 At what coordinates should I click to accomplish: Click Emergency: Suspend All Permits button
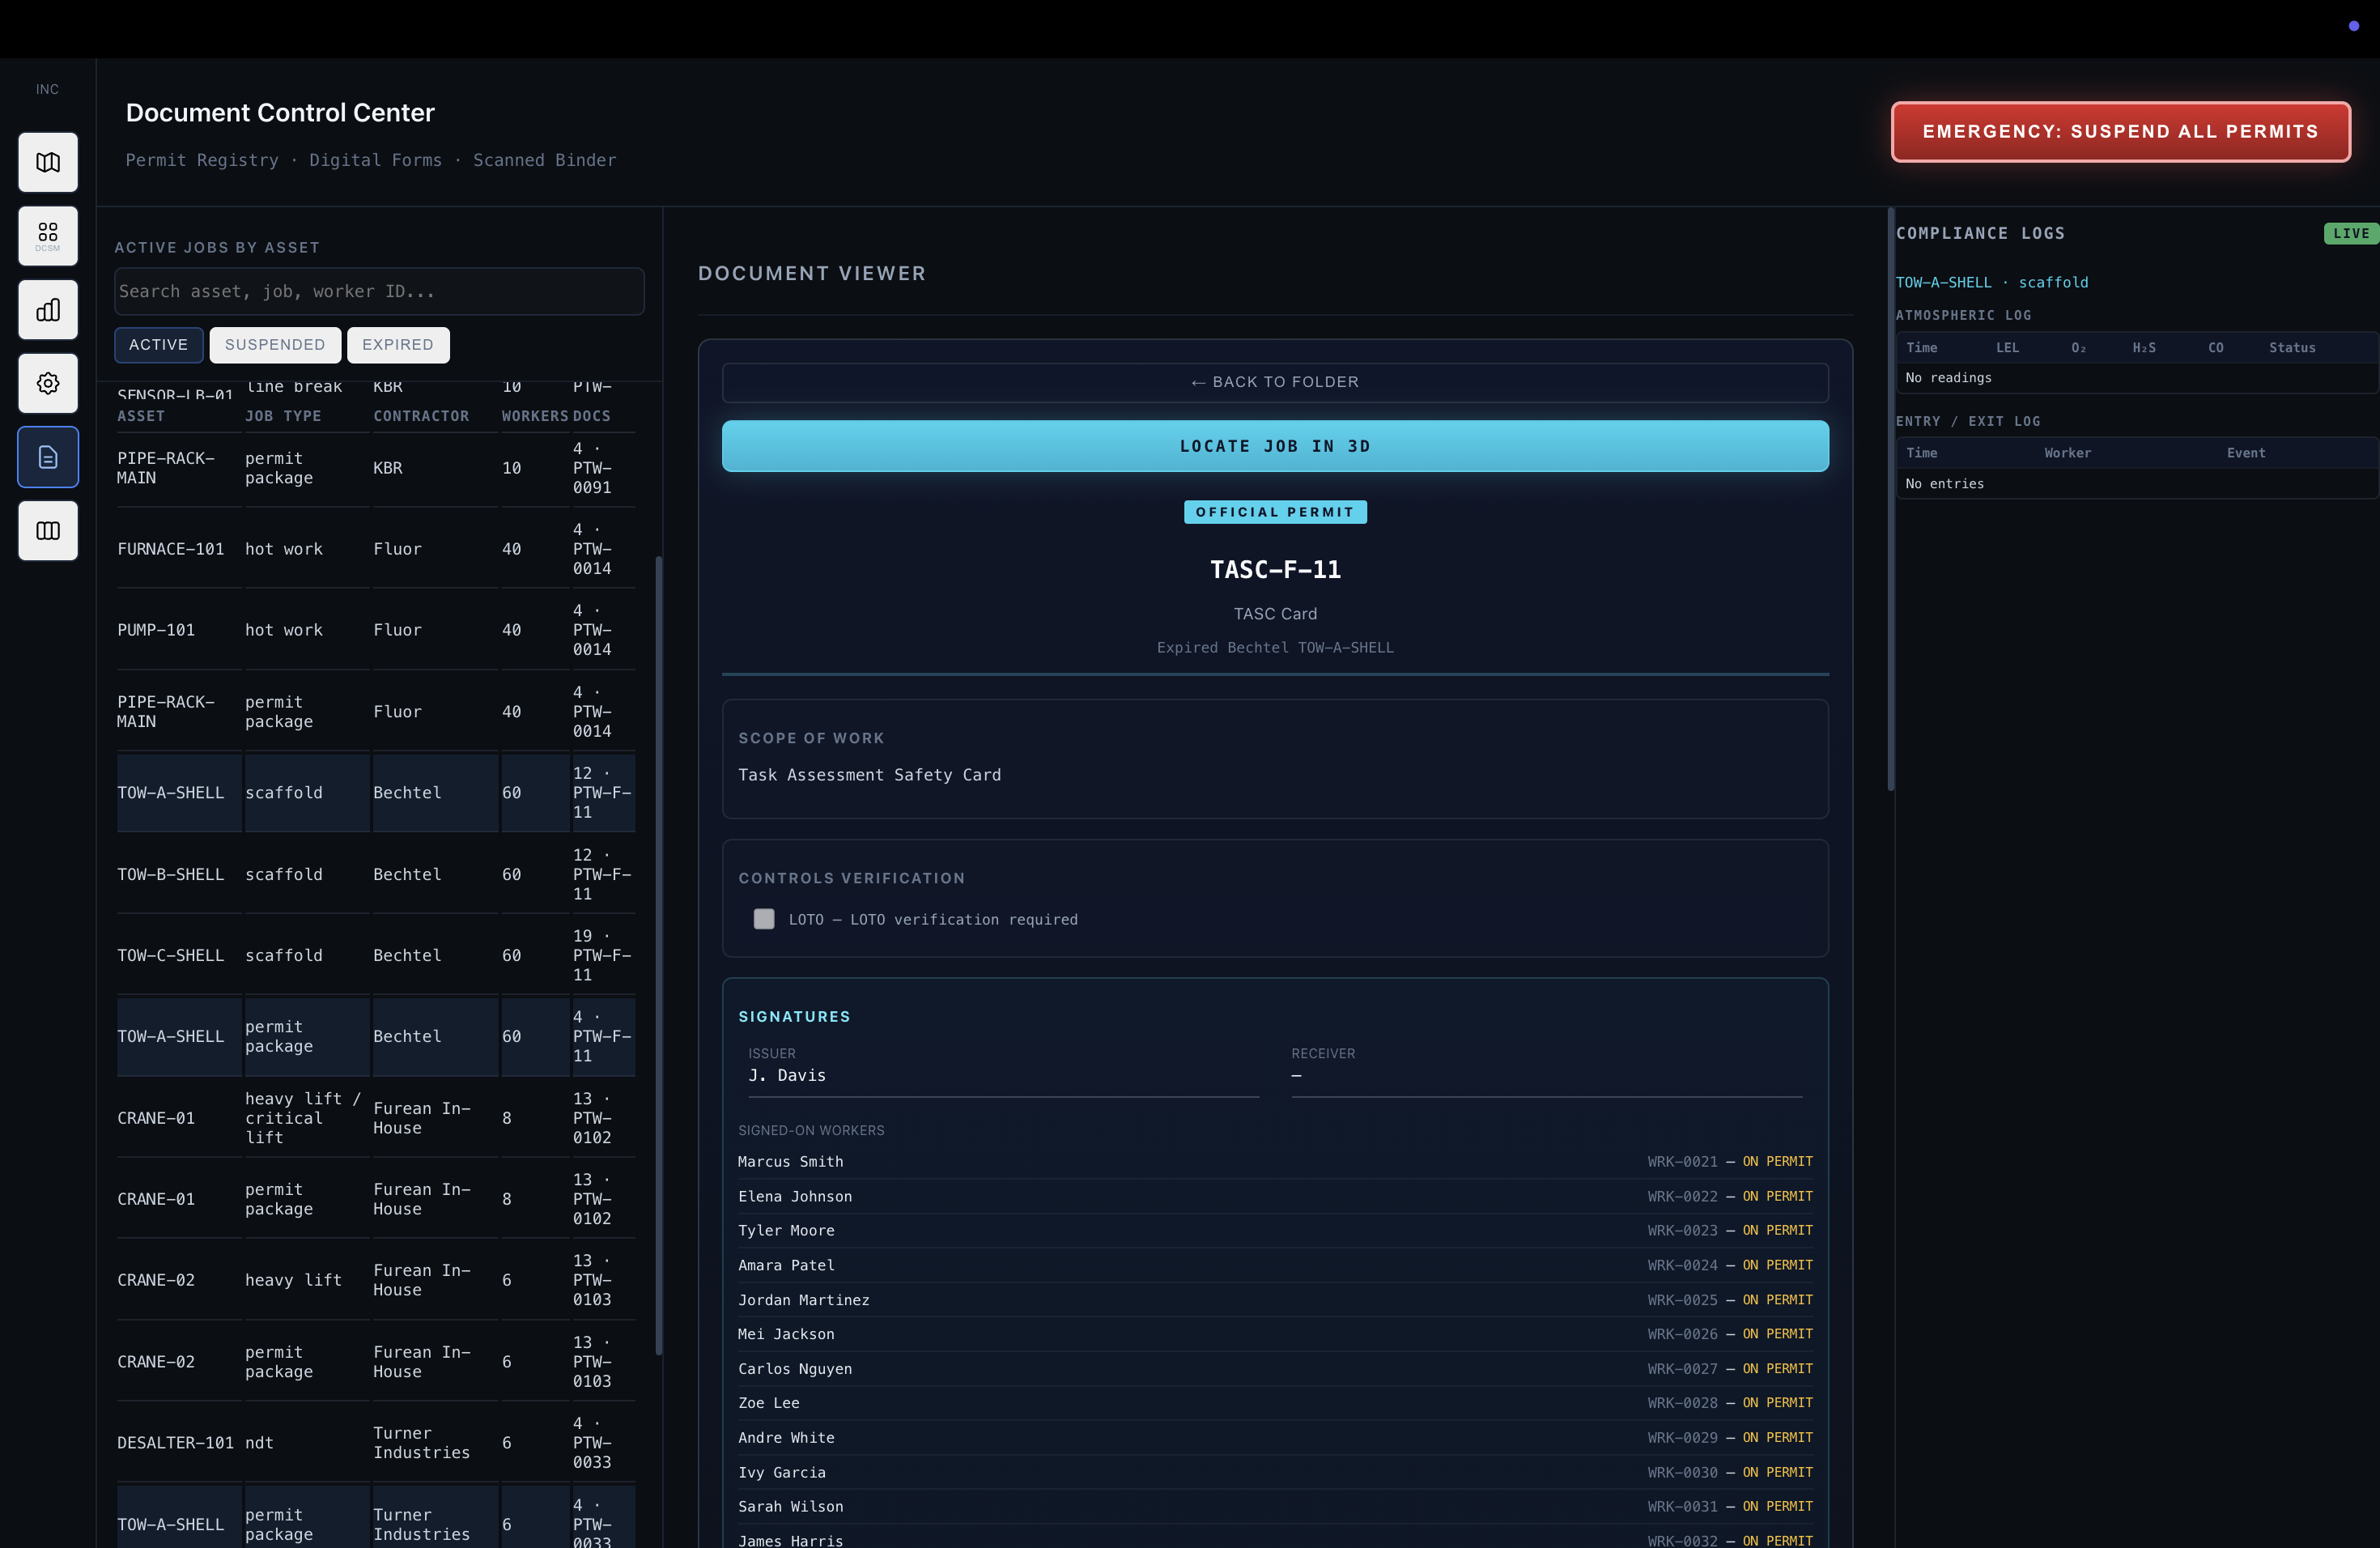coord(2120,132)
